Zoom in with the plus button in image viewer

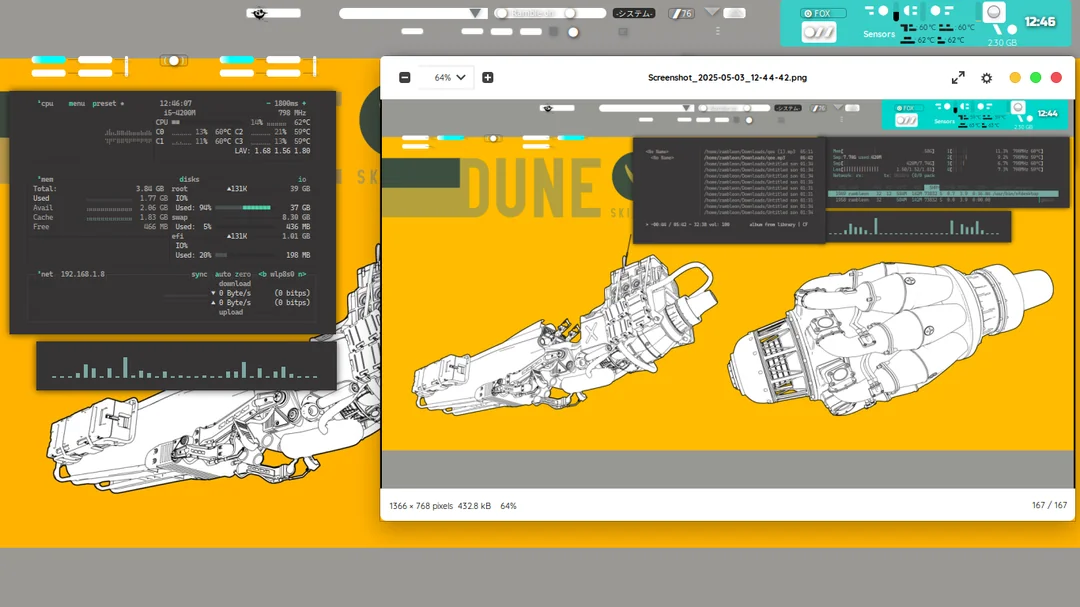488,78
